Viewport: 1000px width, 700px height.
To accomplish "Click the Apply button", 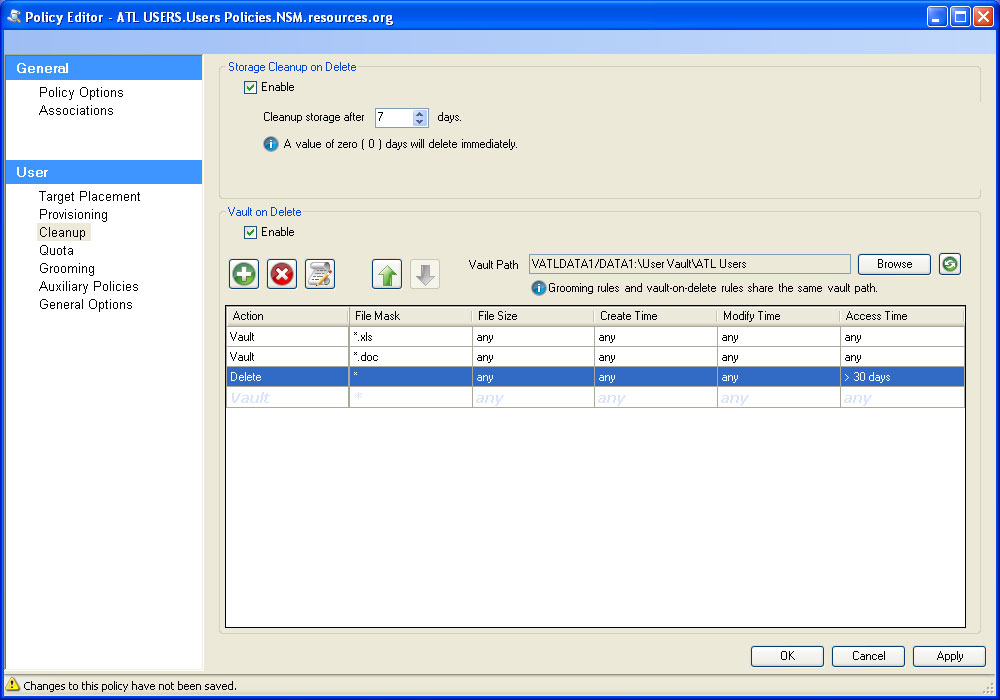I will [x=949, y=656].
